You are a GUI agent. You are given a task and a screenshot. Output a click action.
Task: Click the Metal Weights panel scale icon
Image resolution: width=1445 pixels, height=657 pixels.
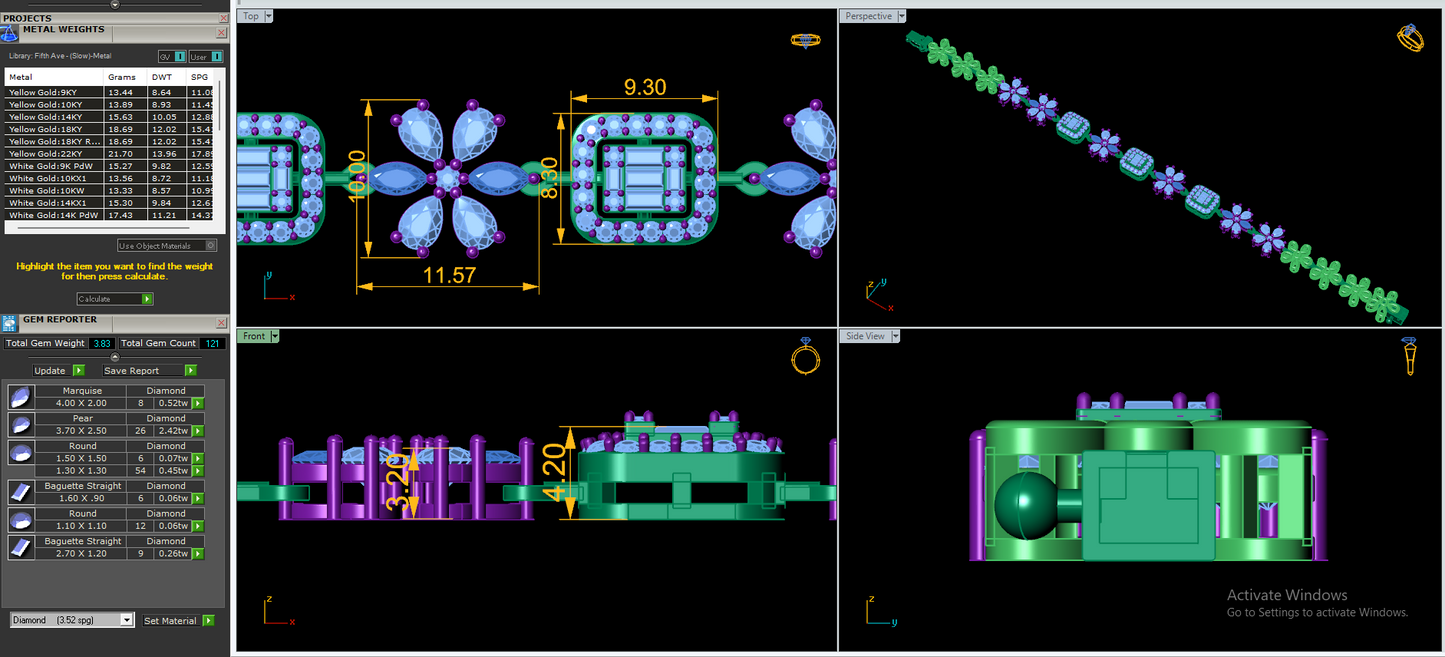coord(10,32)
